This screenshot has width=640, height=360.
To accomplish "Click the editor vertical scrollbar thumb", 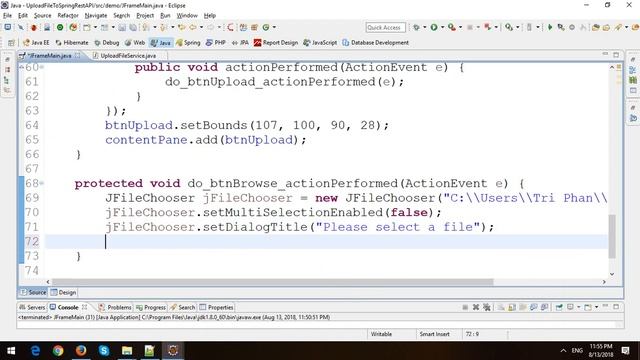I will click(x=611, y=236).
